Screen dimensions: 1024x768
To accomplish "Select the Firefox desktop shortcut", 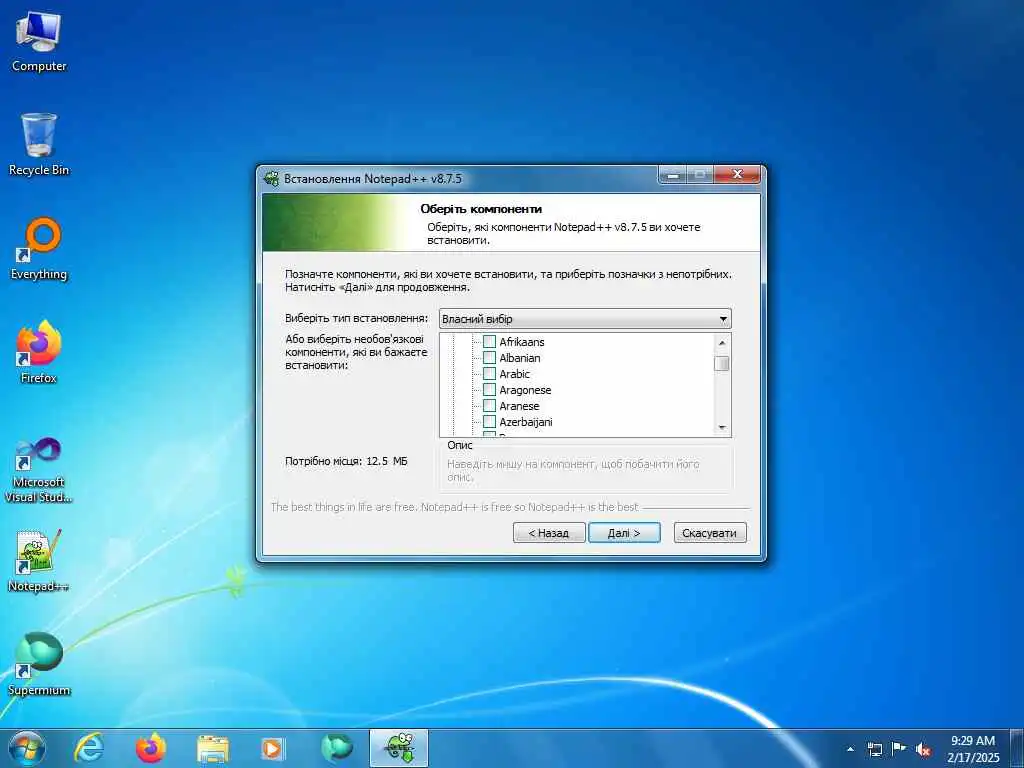I will point(39,352).
